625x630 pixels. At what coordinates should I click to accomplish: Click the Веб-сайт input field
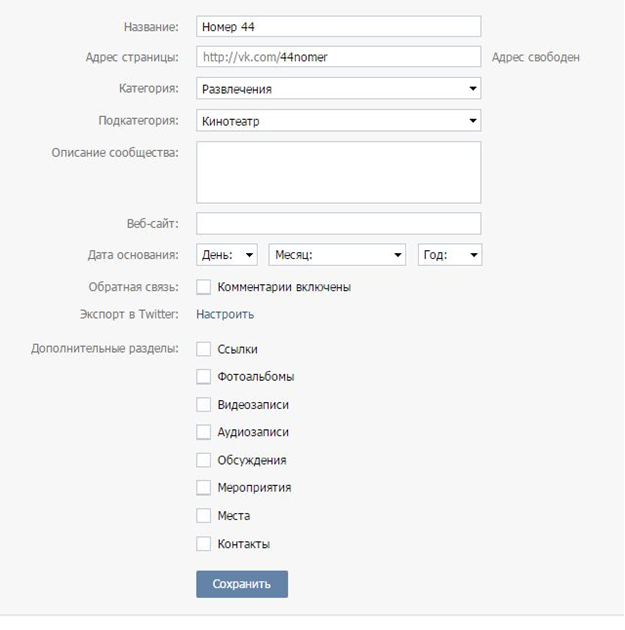[339, 223]
